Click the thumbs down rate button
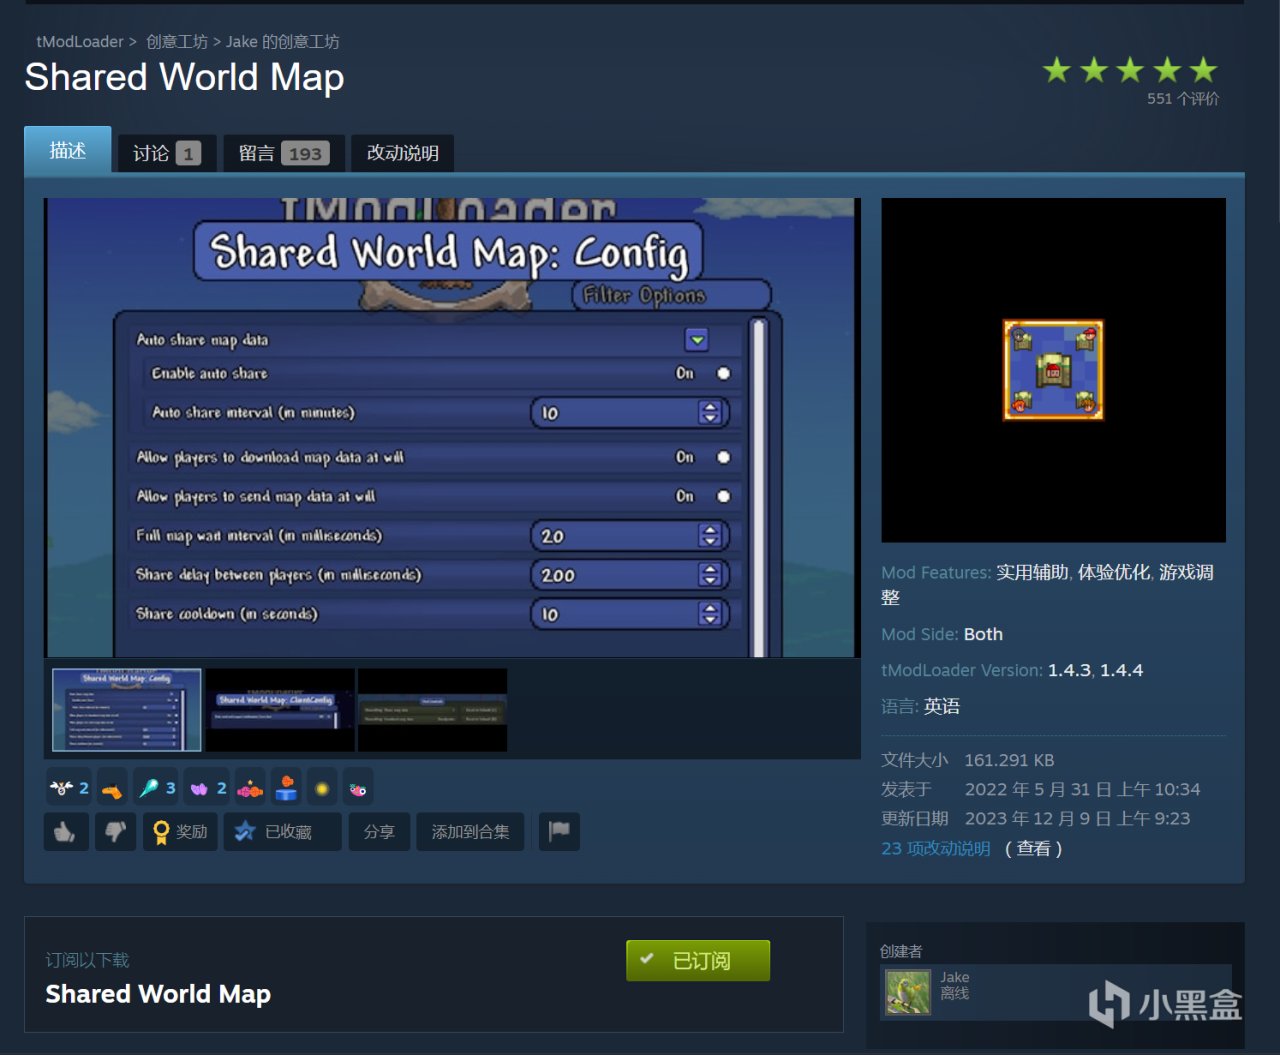 (x=115, y=832)
